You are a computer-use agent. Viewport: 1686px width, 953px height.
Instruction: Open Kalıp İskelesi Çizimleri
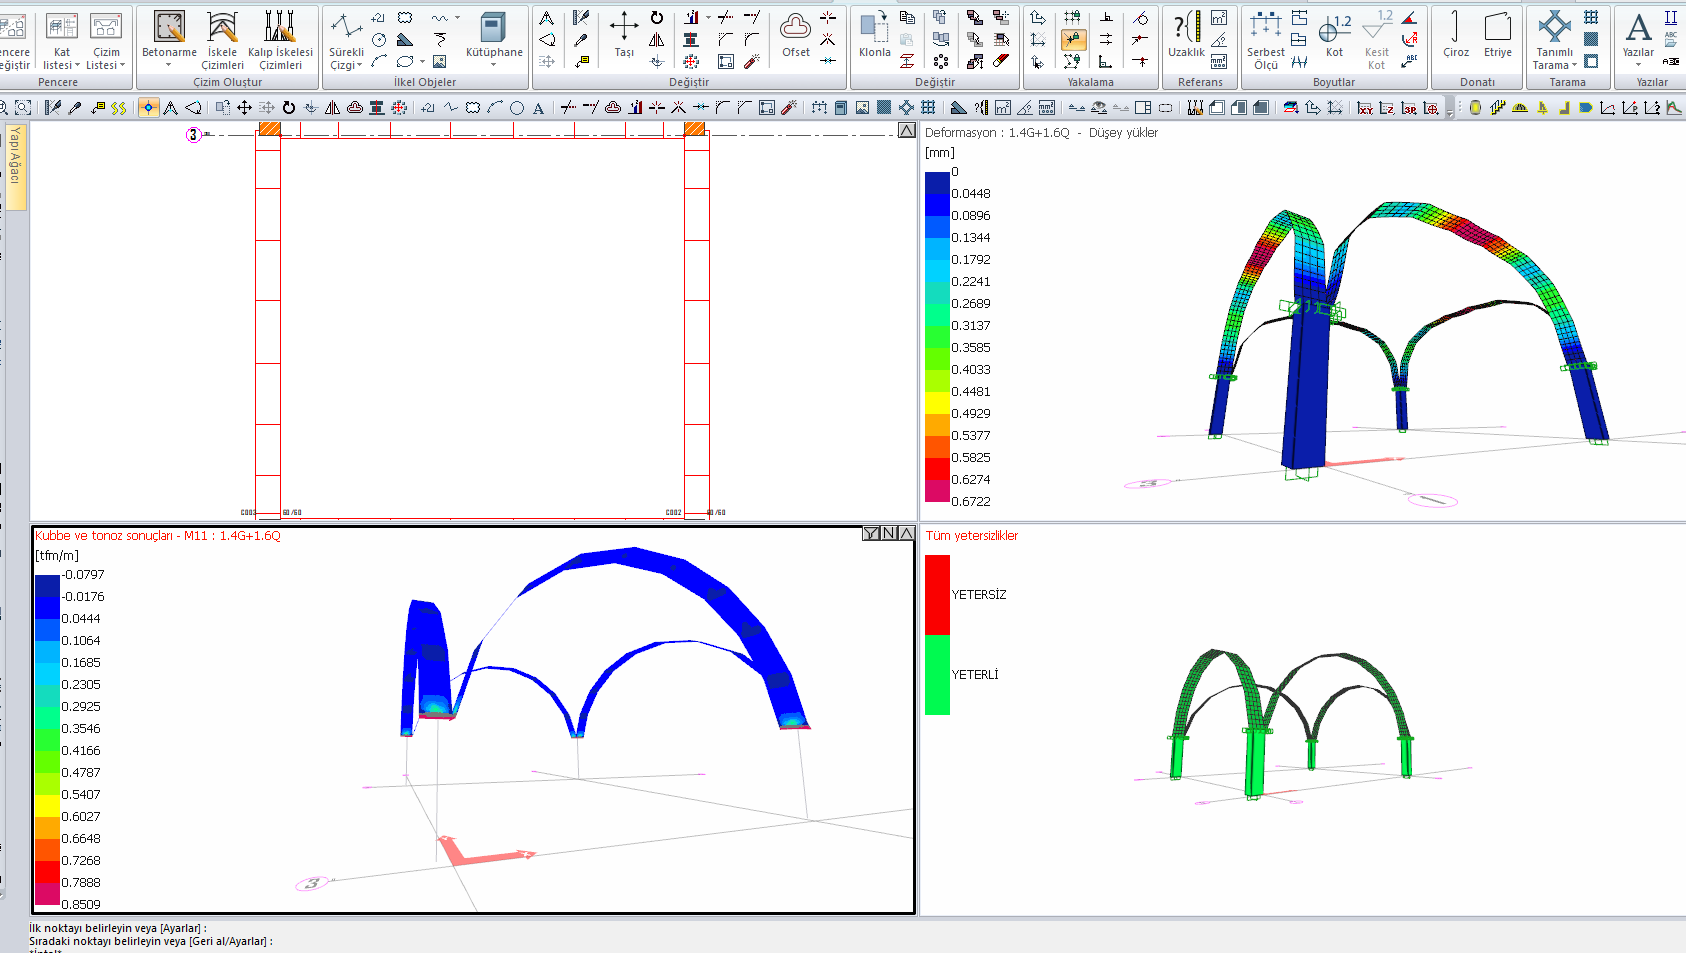click(280, 40)
